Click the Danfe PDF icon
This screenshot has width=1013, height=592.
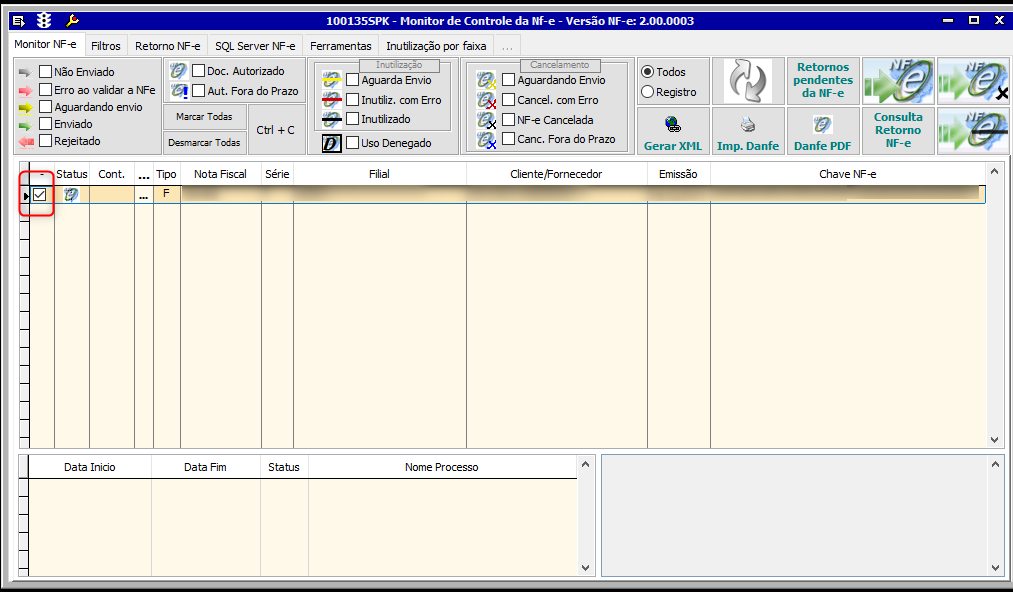822,125
